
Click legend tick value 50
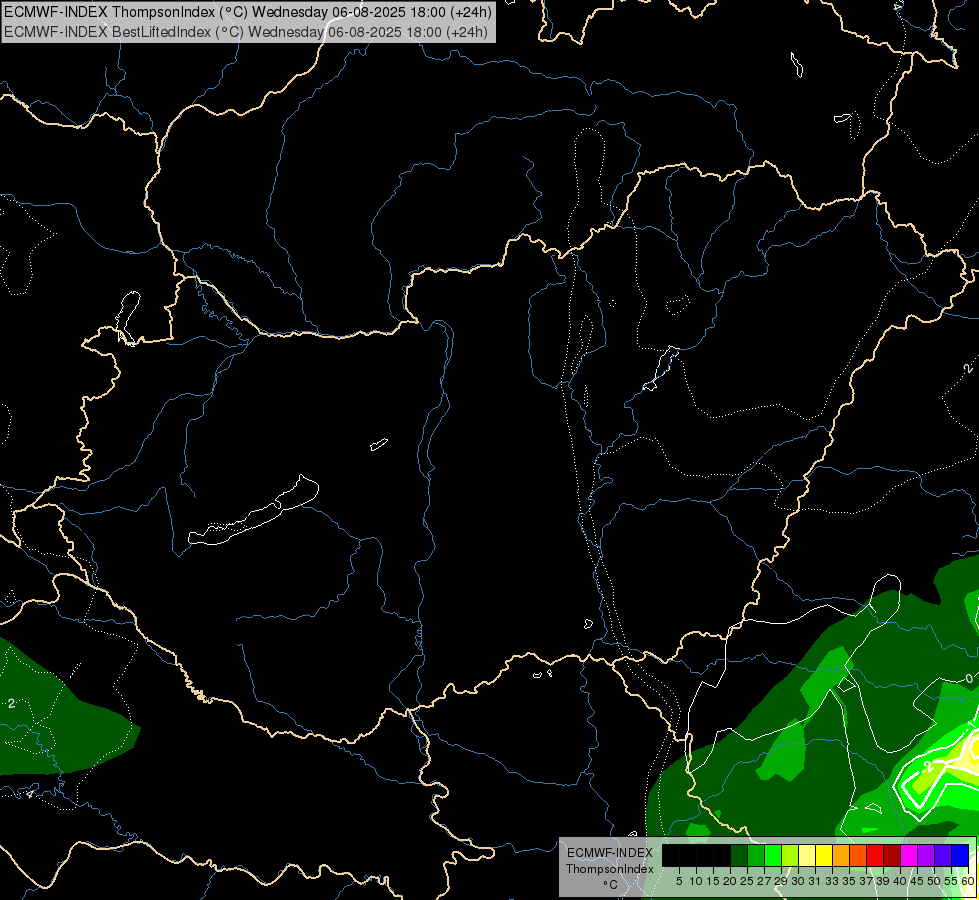tap(934, 881)
